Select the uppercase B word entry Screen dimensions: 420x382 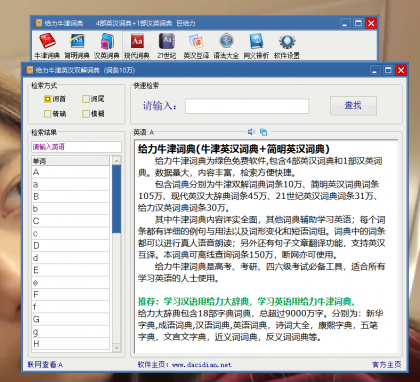point(71,196)
